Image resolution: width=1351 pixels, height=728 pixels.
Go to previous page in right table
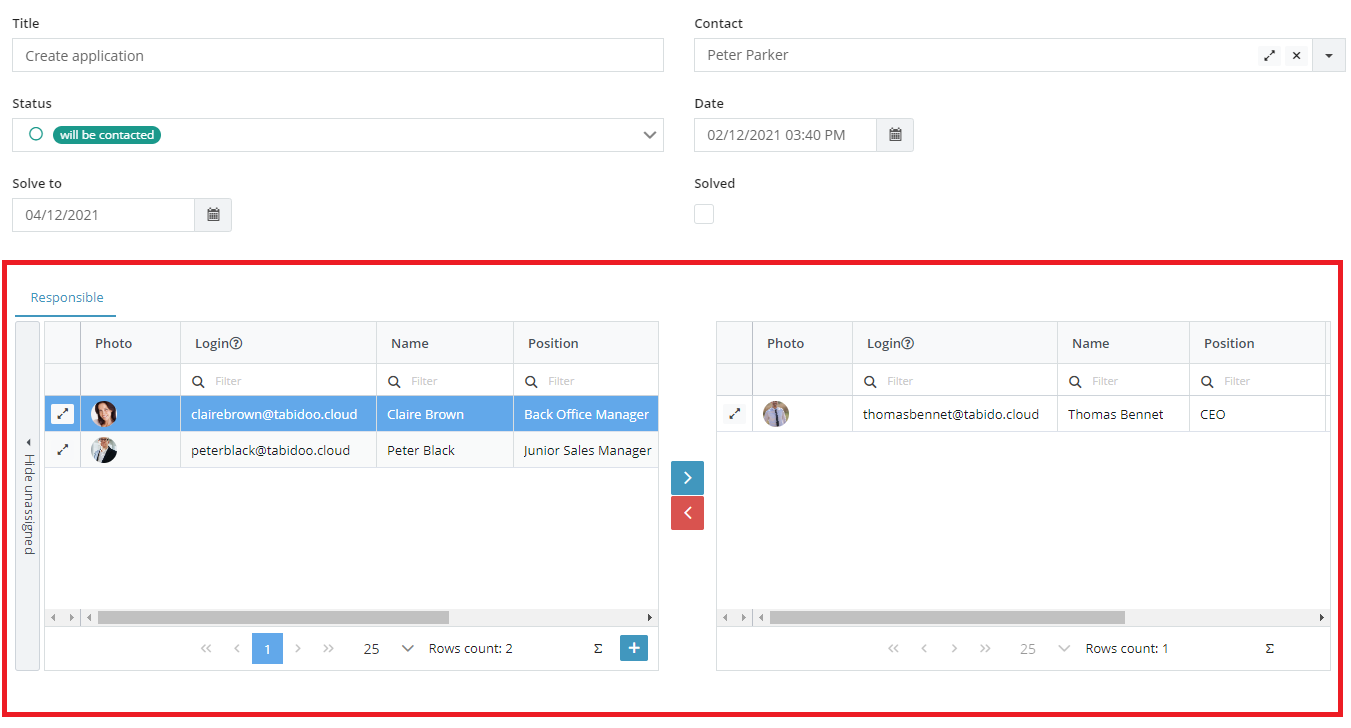pos(924,649)
